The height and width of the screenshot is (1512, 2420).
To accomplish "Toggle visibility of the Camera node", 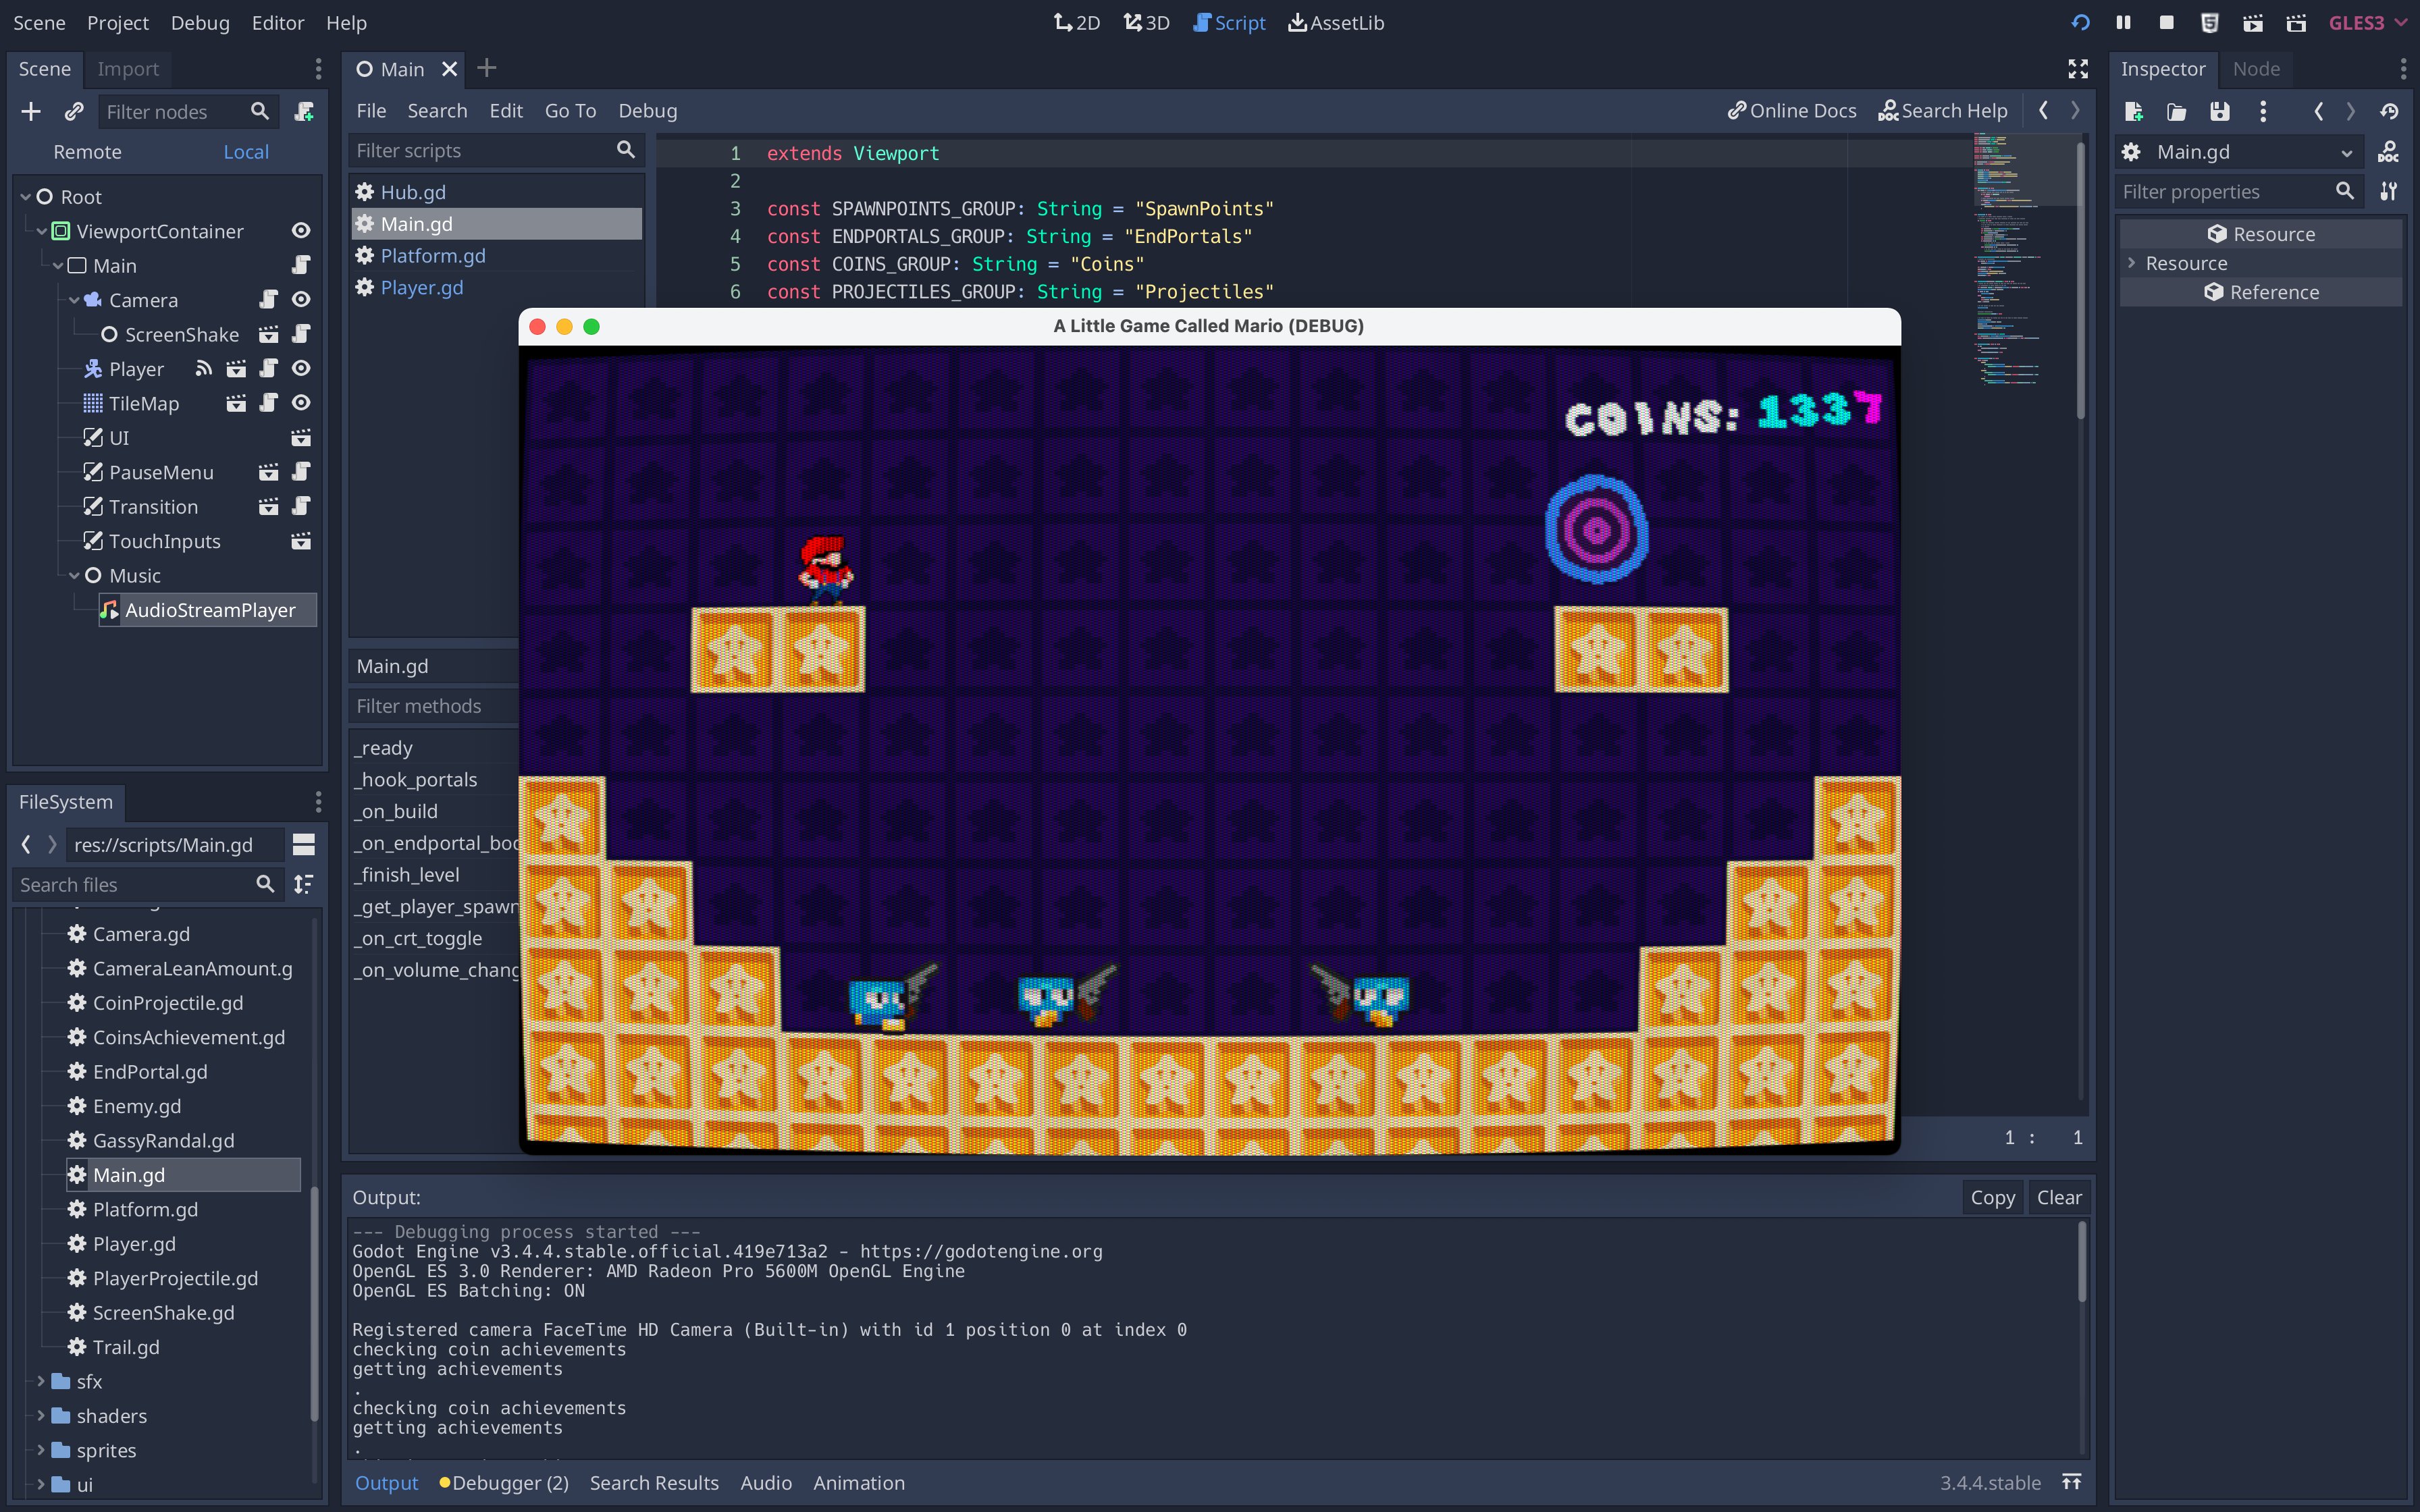I will pos(301,300).
